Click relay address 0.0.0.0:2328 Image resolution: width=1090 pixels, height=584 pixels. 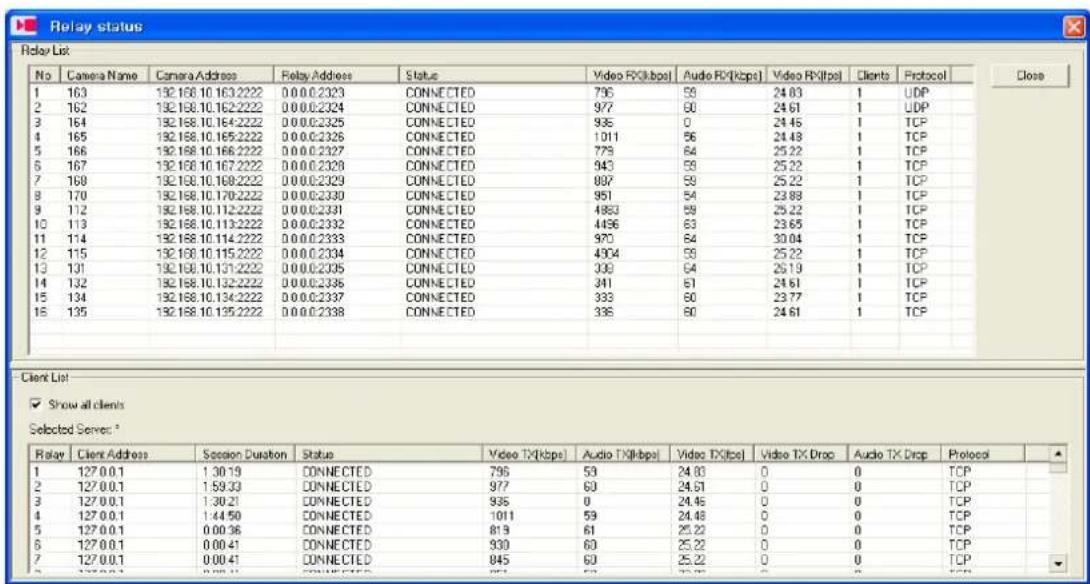coord(314,165)
